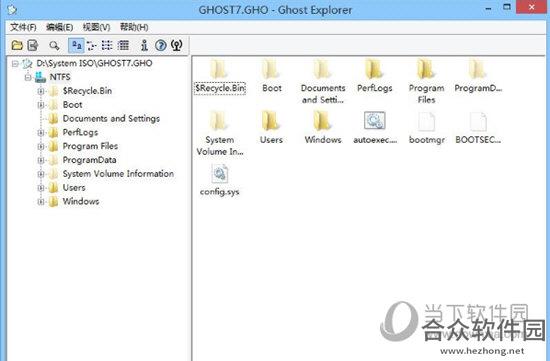Click the Symantec web toolbar icon
The height and width of the screenshot is (361, 550).
coord(177,45)
